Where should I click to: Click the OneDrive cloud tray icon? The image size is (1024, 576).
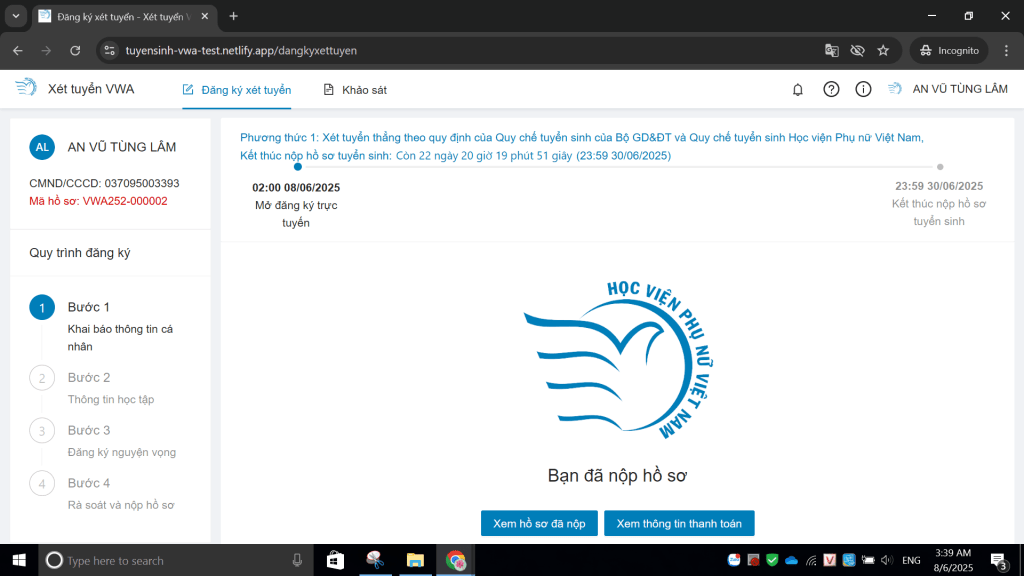[x=792, y=560]
